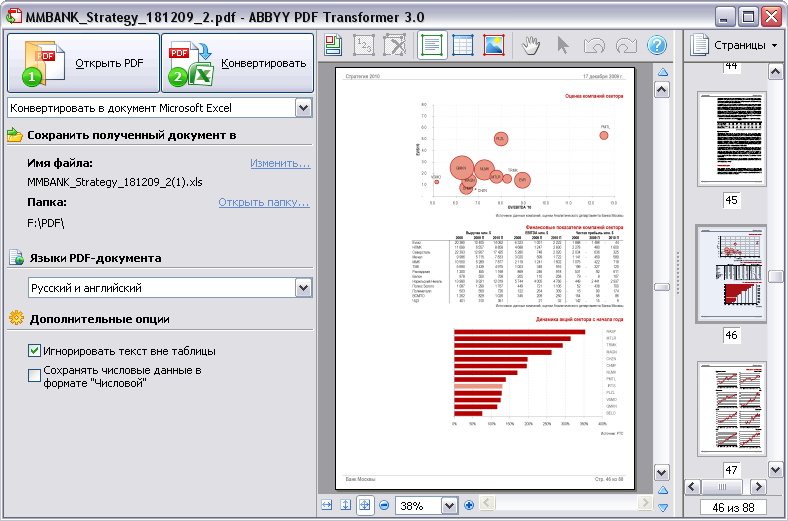The image size is (788, 521).
Task: Select the table area tool
Action: click(x=463, y=45)
